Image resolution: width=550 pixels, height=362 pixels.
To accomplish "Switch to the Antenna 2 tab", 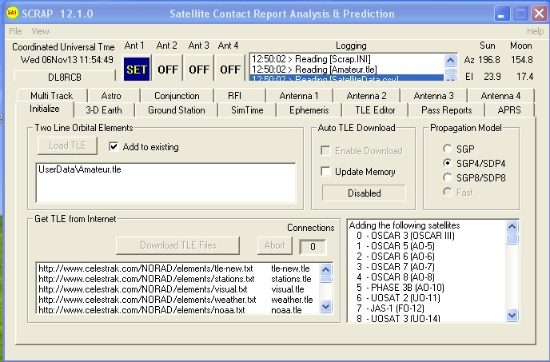I will [367, 95].
